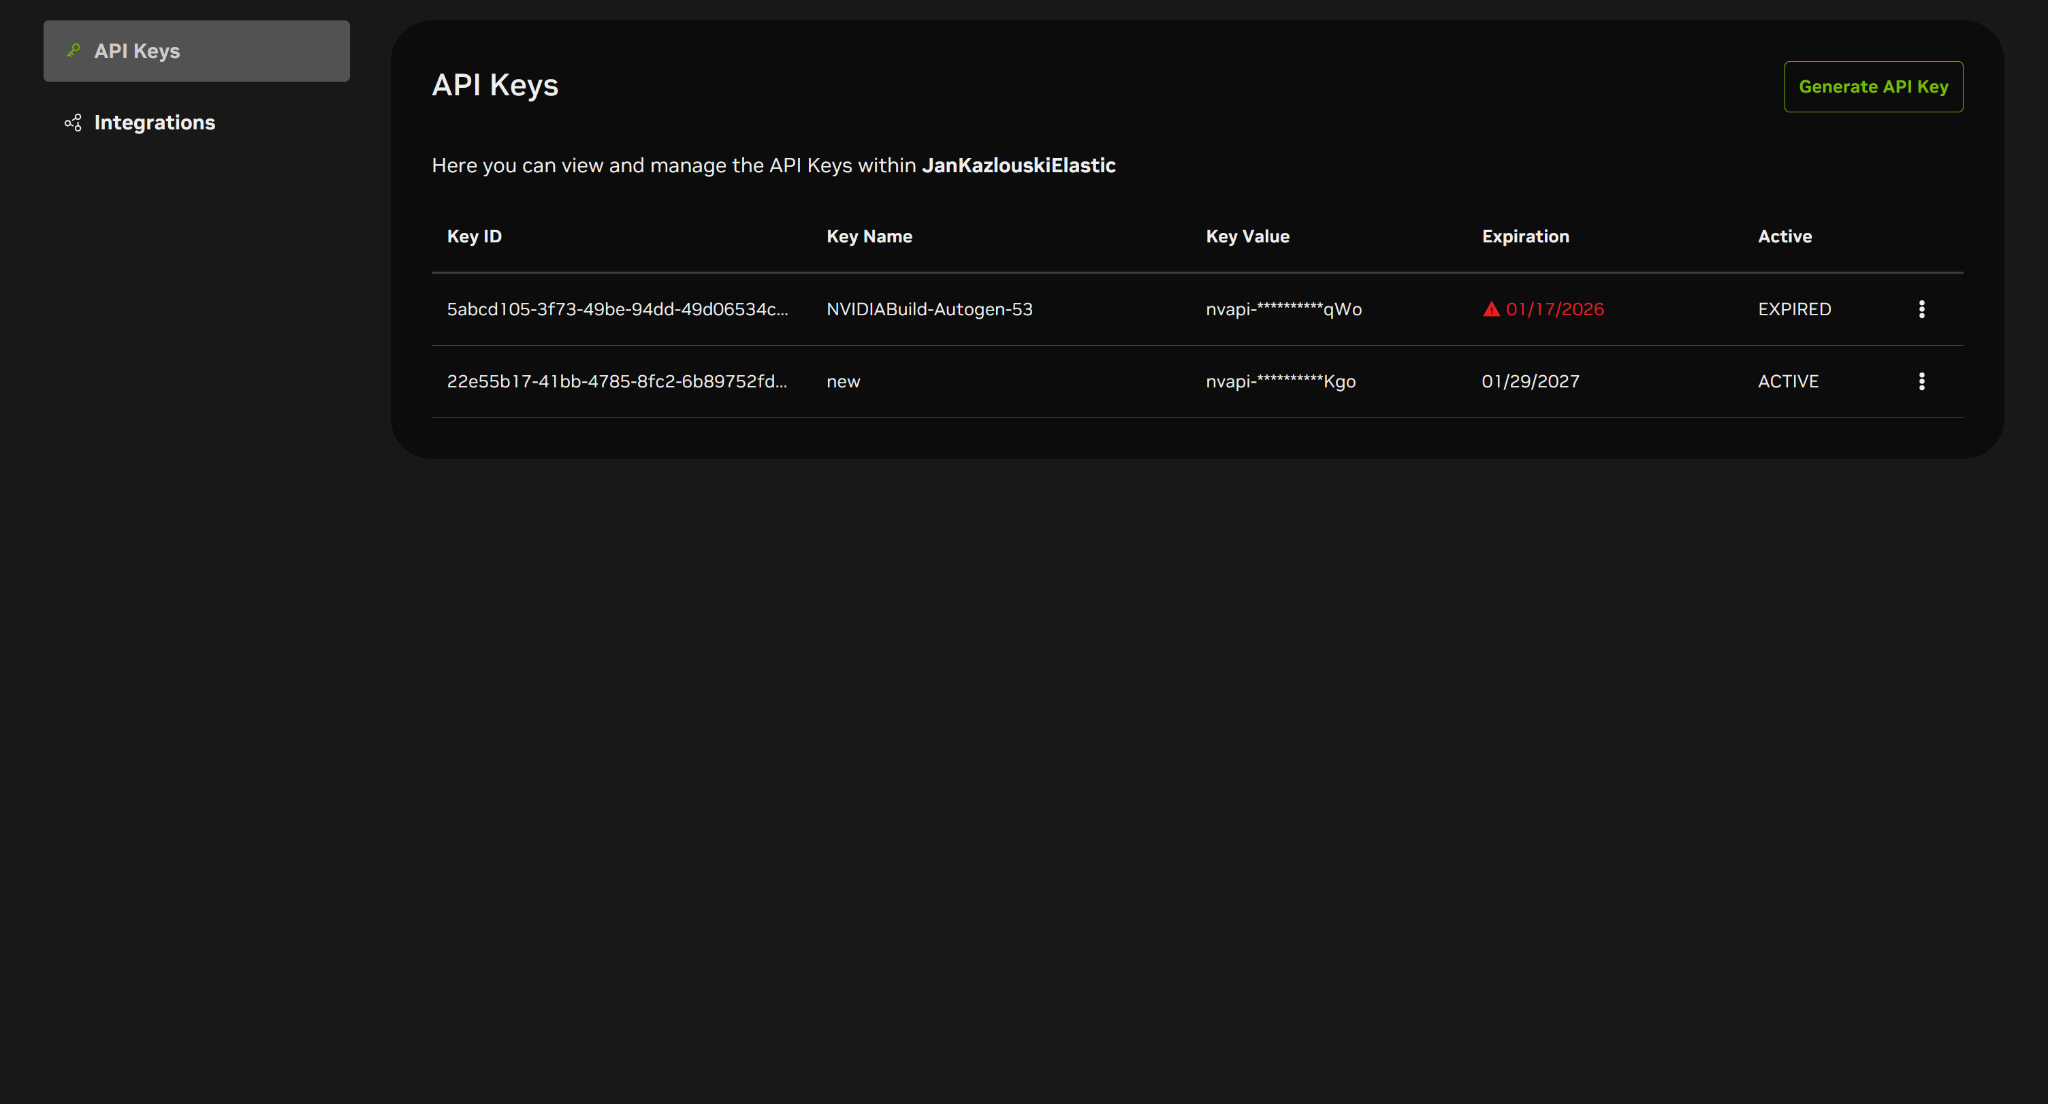This screenshot has height=1104, width=2048.
Task: Open the API Keys sidebar section
Action: click(x=196, y=51)
